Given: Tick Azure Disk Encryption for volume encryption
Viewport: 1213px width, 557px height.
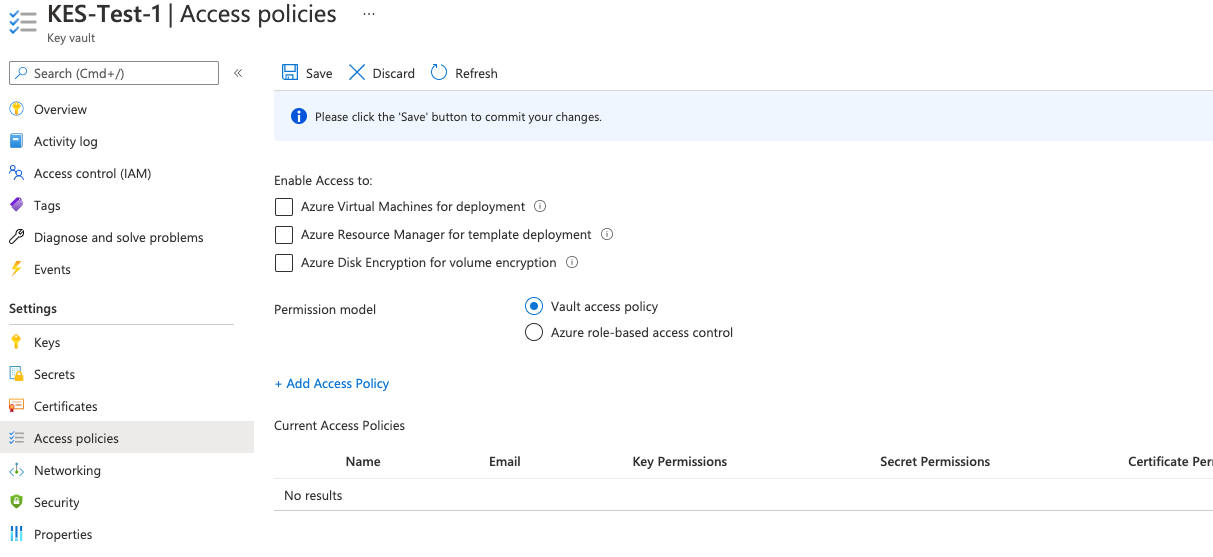Looking at the screenshot, I should click(284, 263).
